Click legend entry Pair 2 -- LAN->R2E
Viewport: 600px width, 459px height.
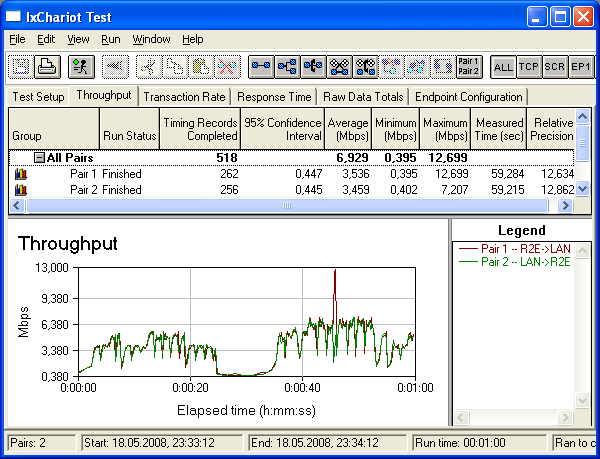click(x=515, y=262)
